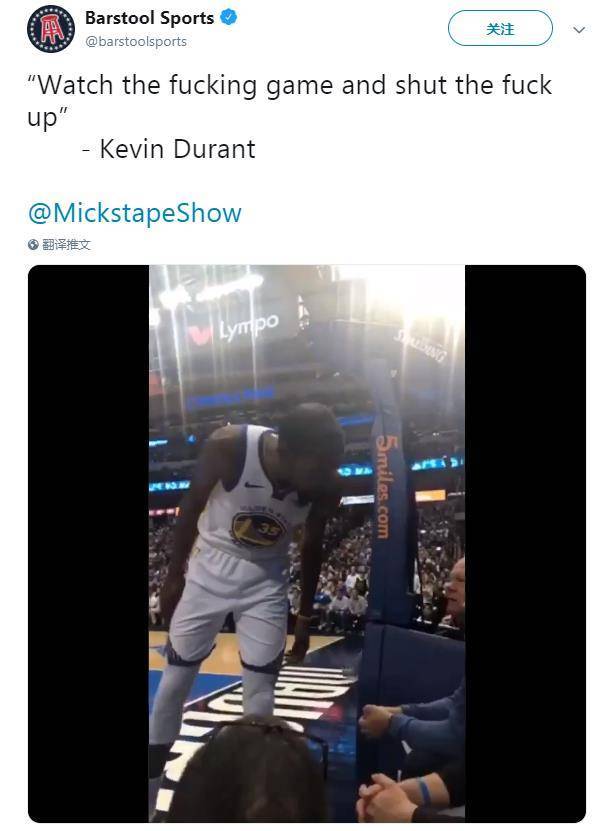Click the Spalding backboard text in video
614x831 pixels.
(x=421, y=345)
